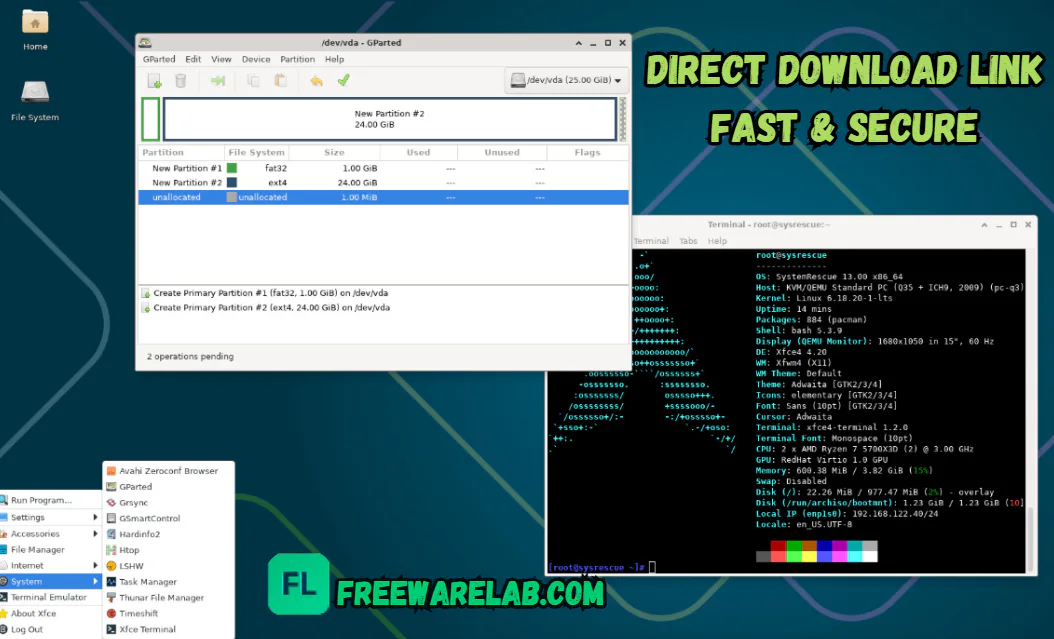Select pending operation Create Primary Partition #1
The image size is (1054, 639).
(x=270, y=293)
